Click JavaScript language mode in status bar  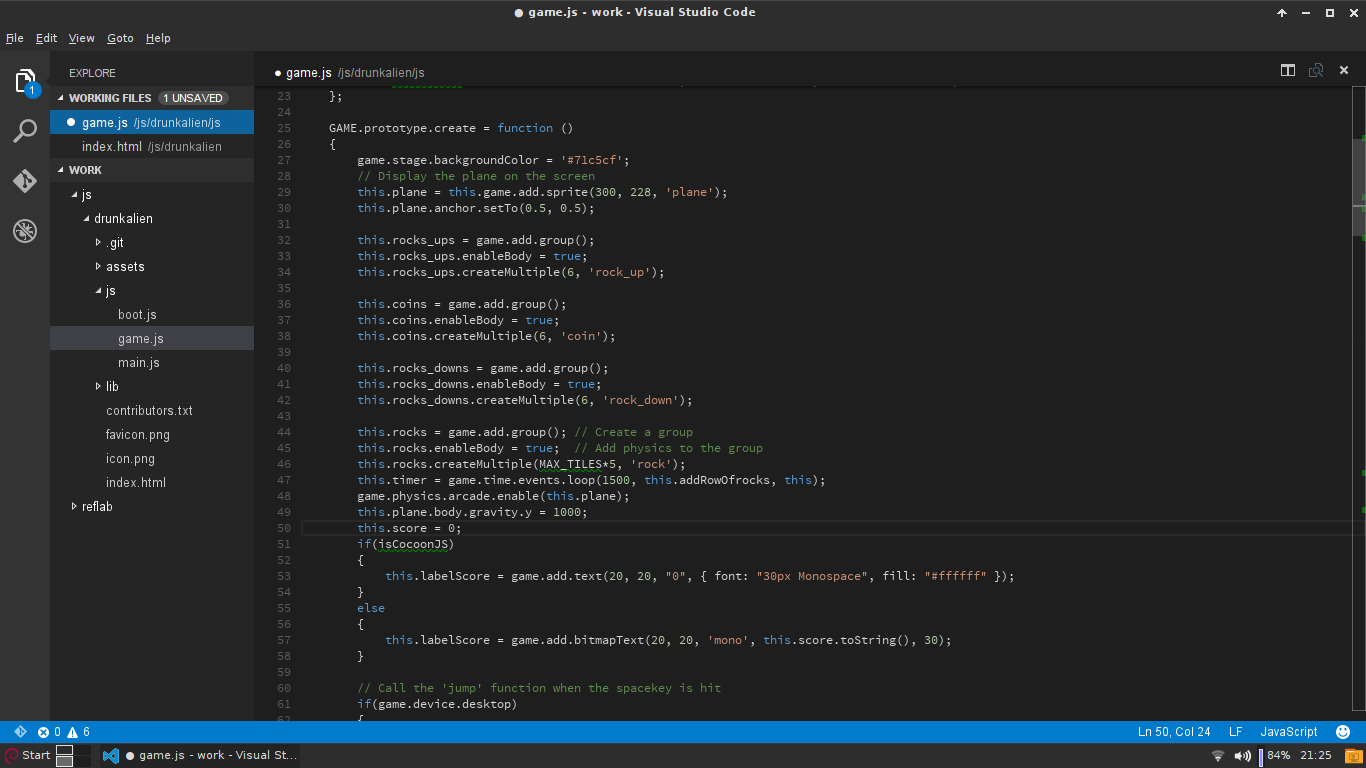[1288, 731]
